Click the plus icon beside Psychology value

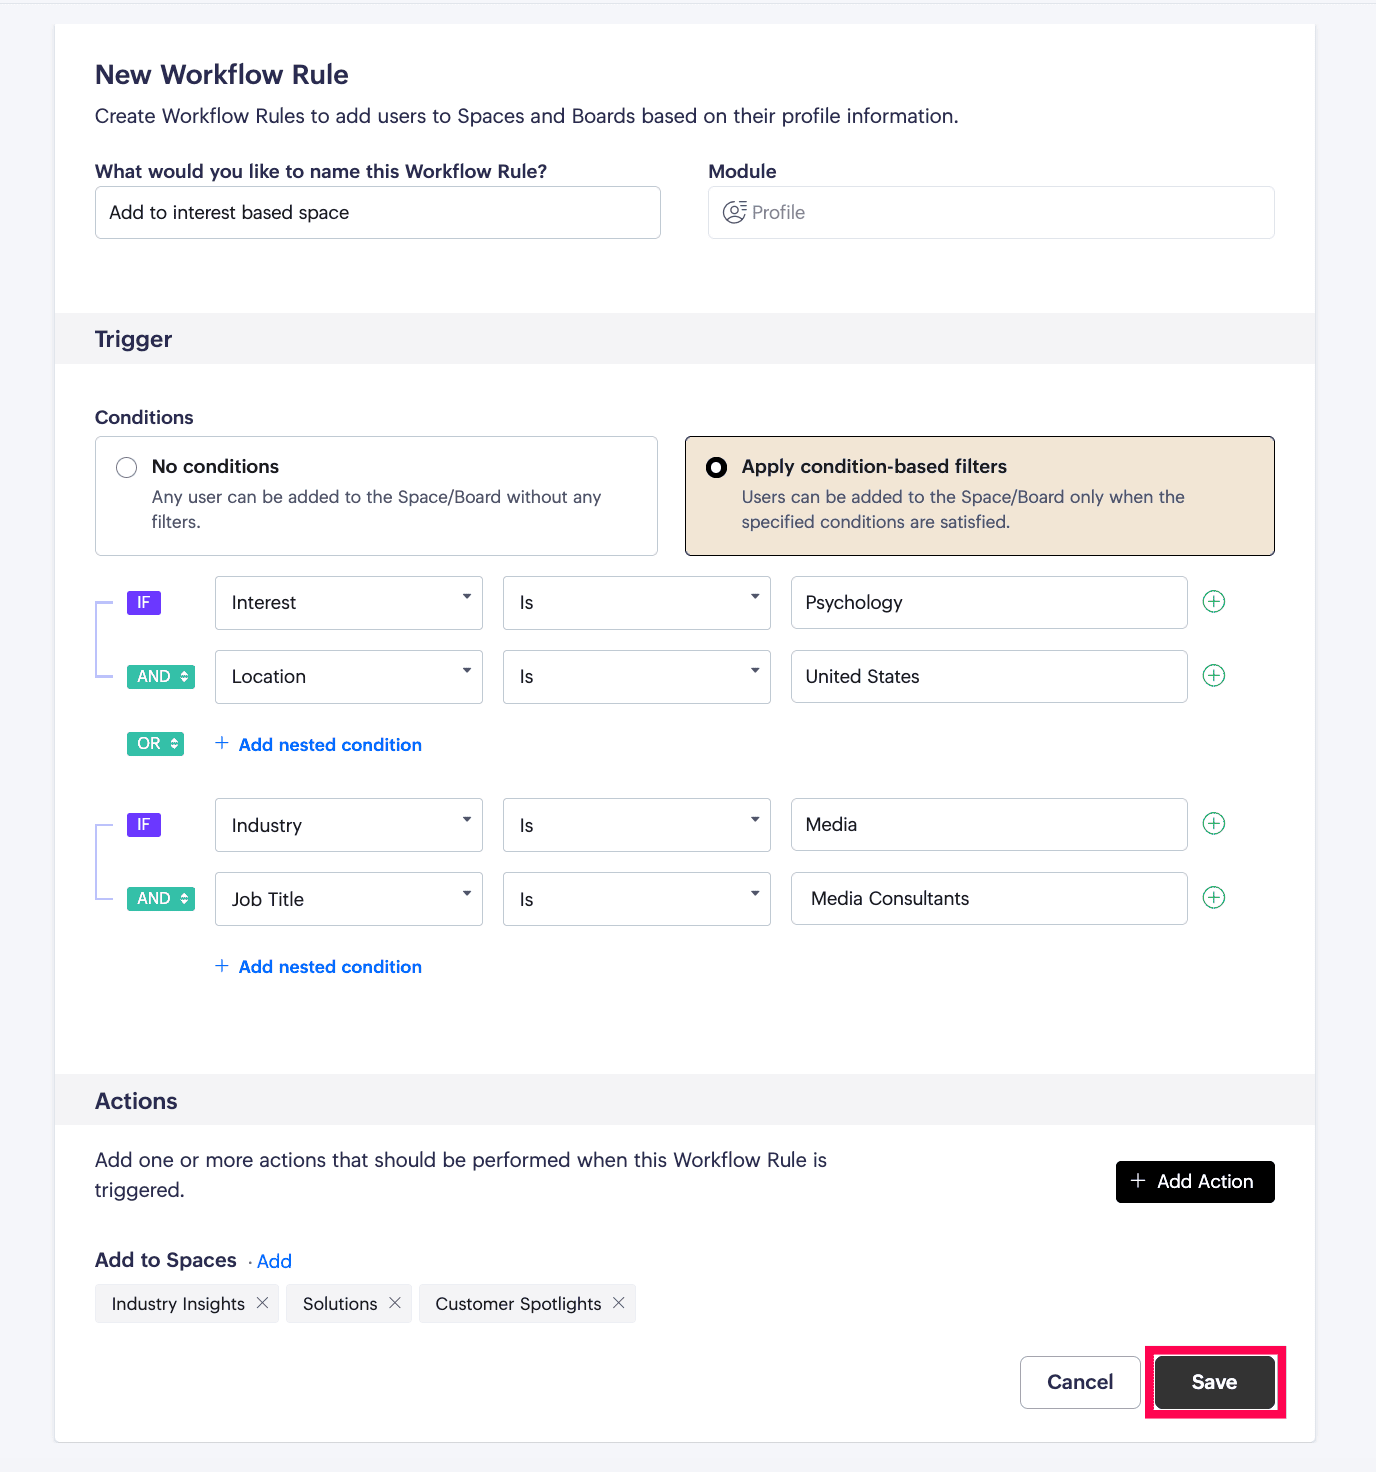pyautogui.click(x=1214, y=602)
